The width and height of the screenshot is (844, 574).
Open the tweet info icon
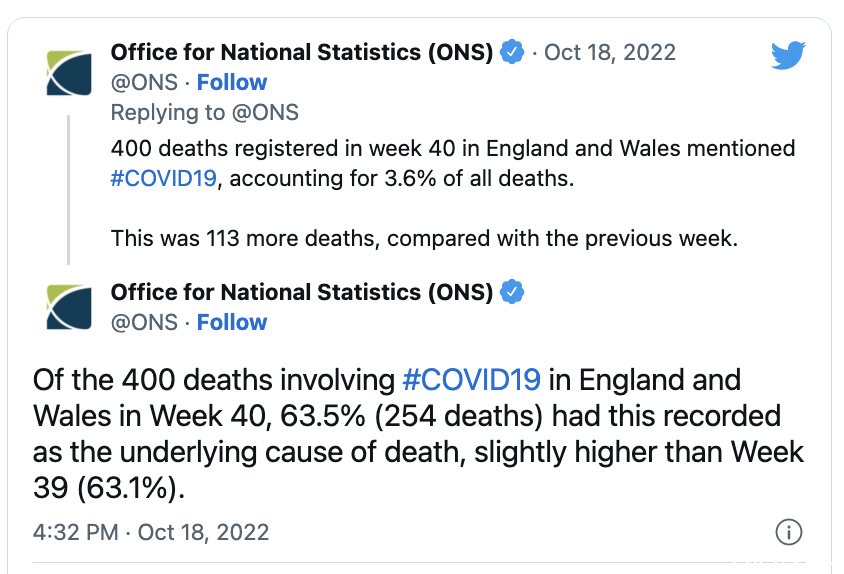789,532
